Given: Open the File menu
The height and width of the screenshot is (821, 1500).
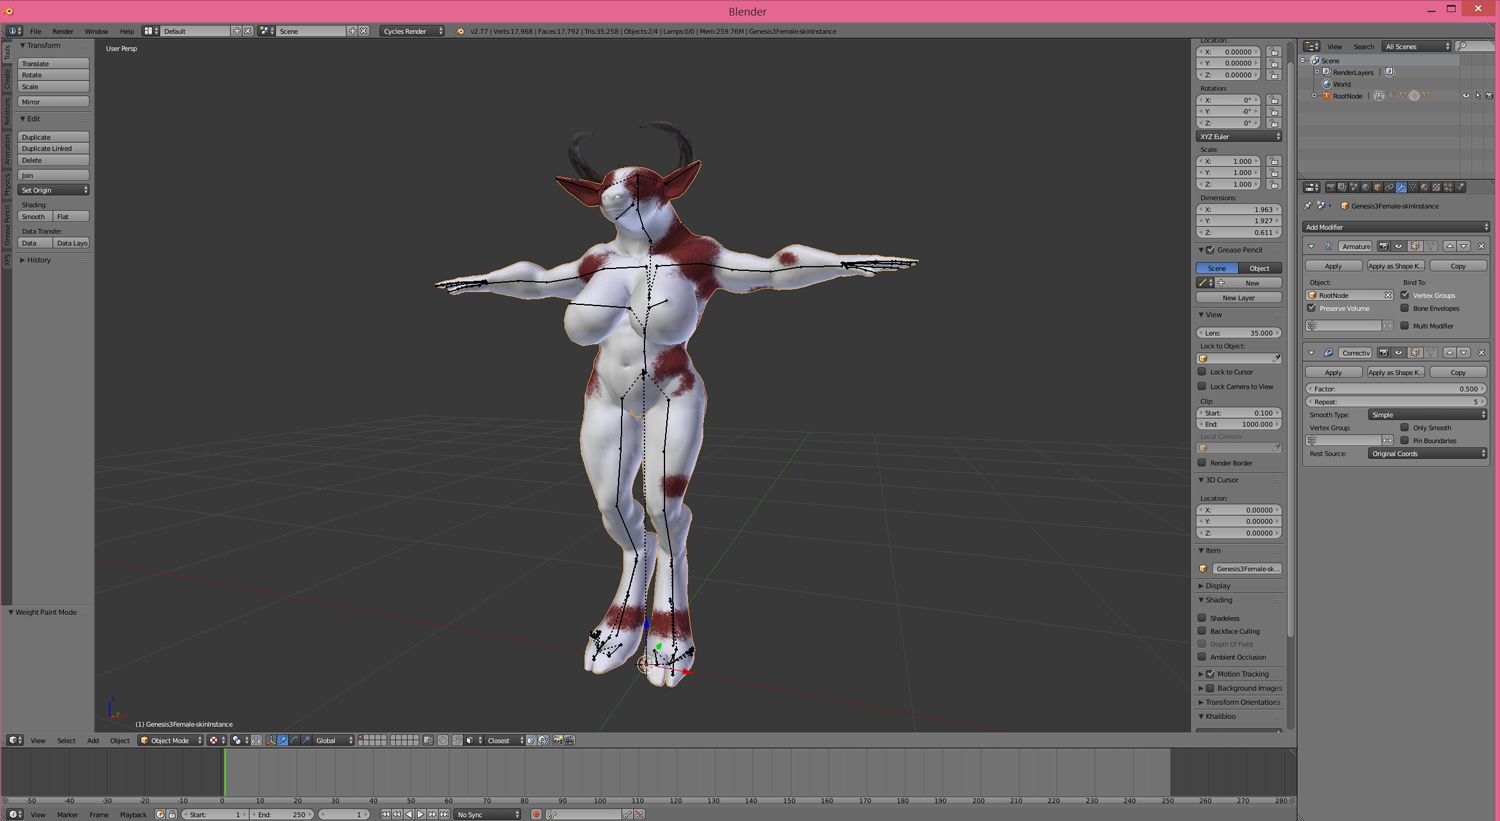Looking at the screenshot, I should click(x=35, y=31).
